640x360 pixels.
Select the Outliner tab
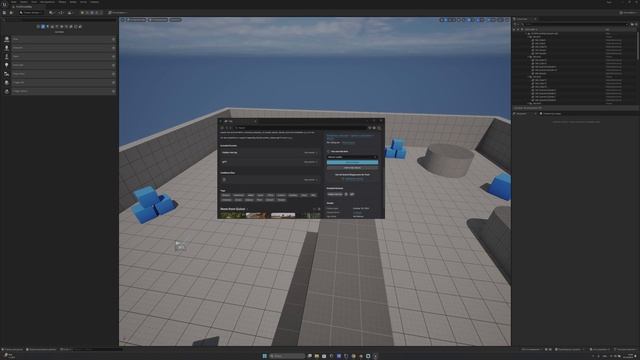[x=523, y=19]
